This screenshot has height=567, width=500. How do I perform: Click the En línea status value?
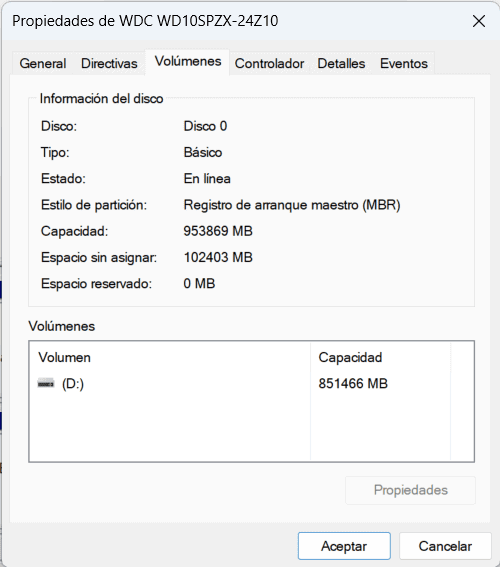(207, 179)
